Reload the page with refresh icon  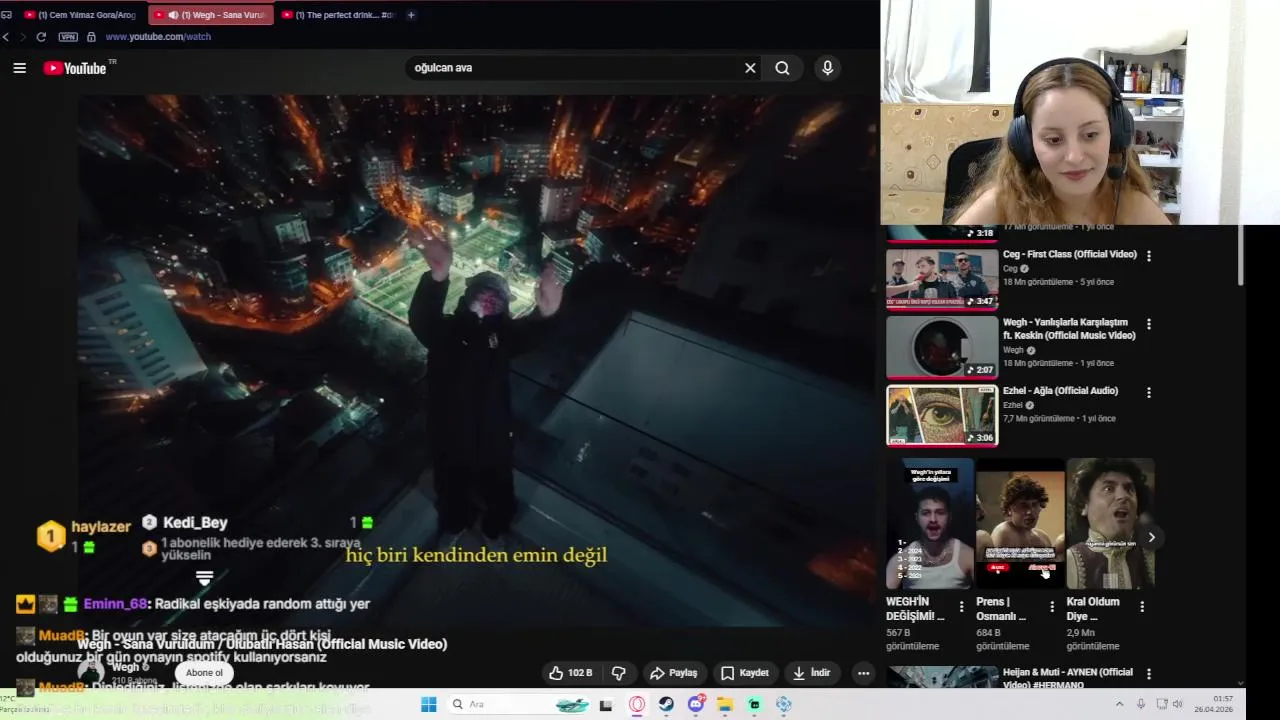[x=41, y=37]
